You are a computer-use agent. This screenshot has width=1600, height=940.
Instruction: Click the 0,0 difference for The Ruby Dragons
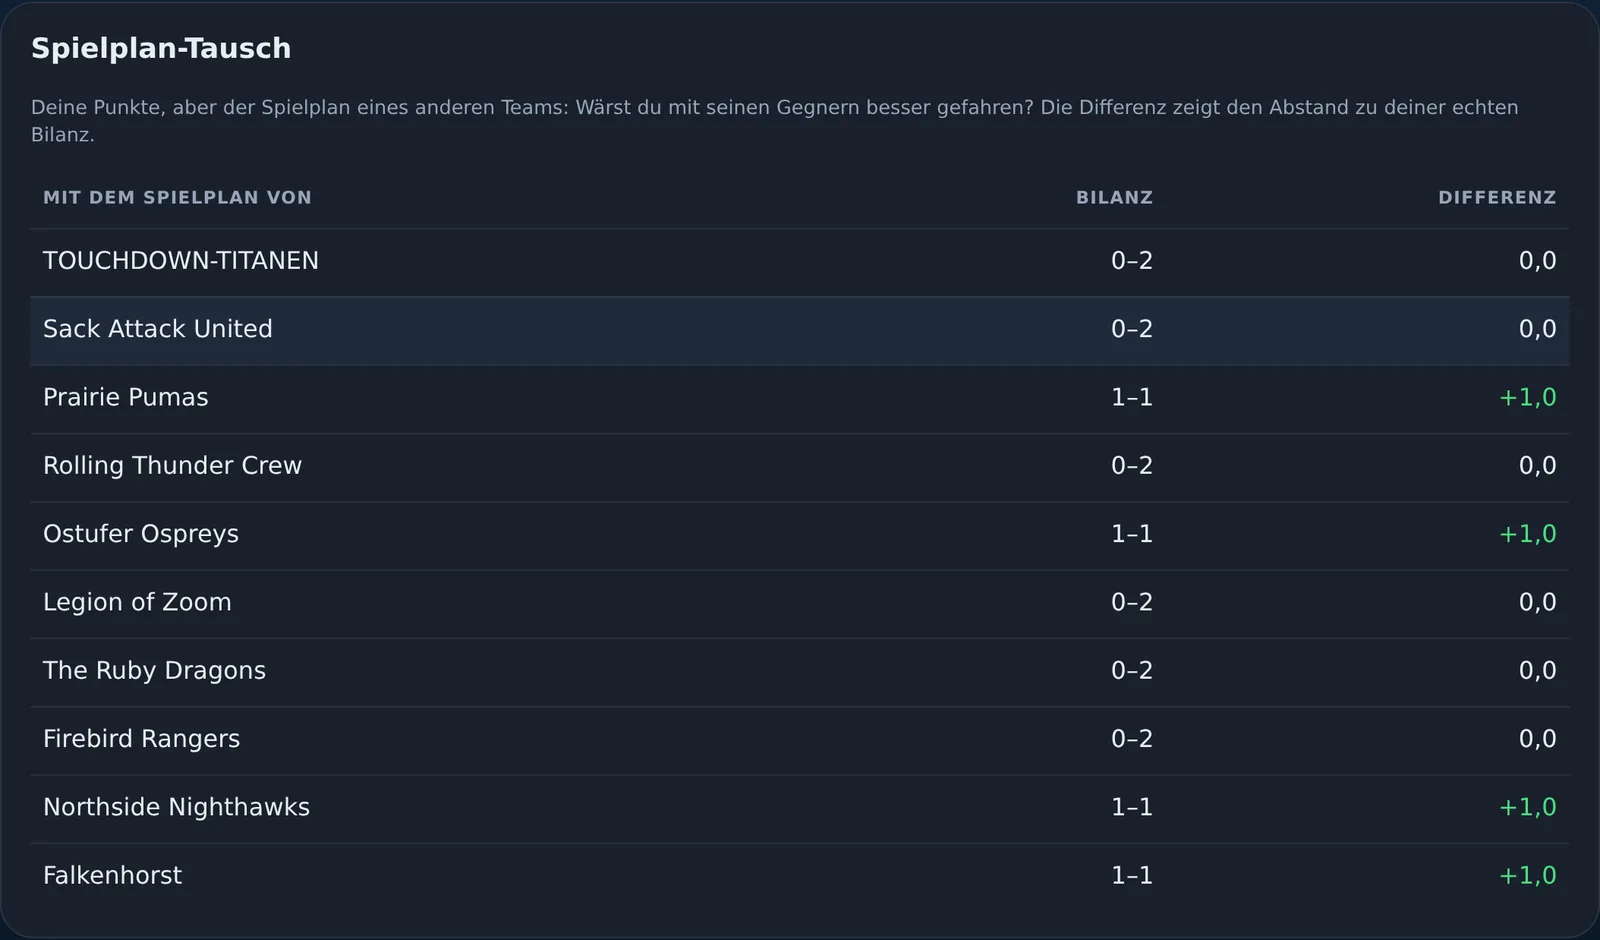tap(1538, 671)
